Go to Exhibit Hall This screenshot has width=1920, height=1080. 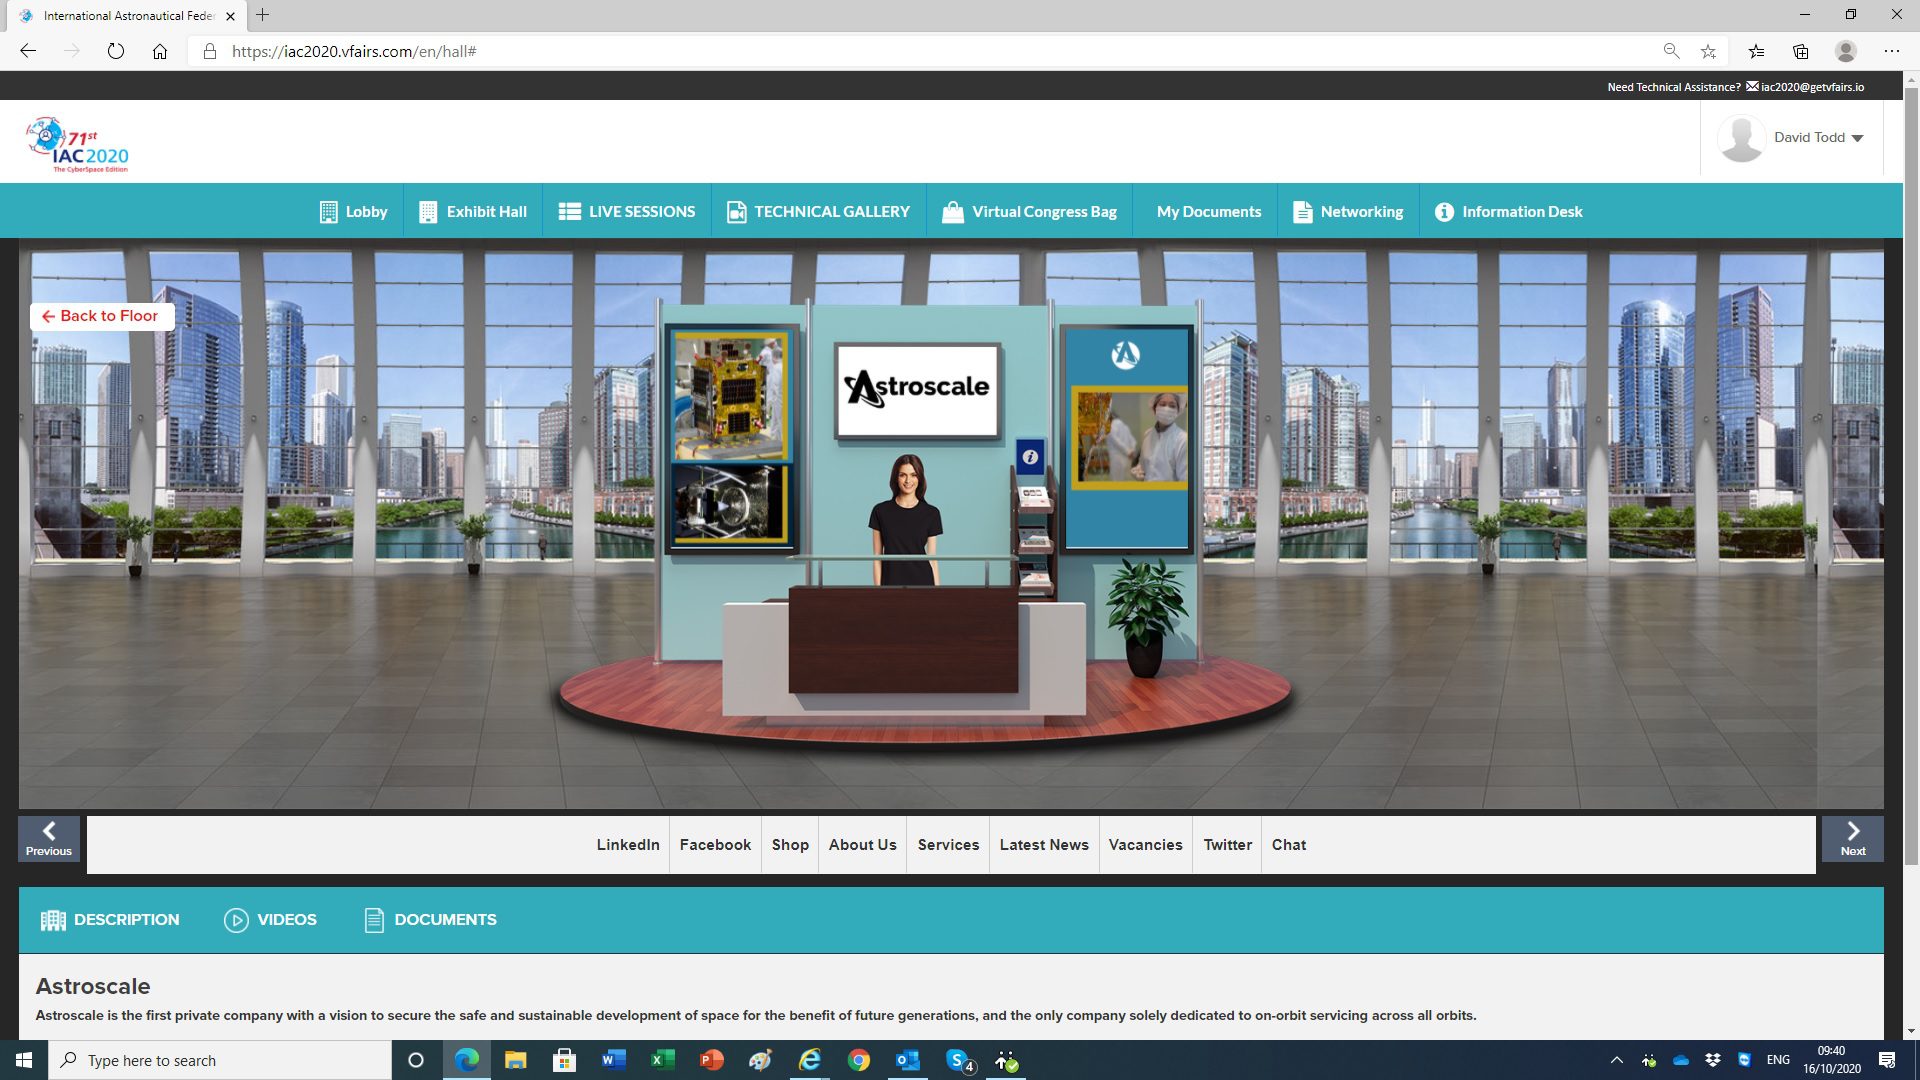(x=472, y=211)
